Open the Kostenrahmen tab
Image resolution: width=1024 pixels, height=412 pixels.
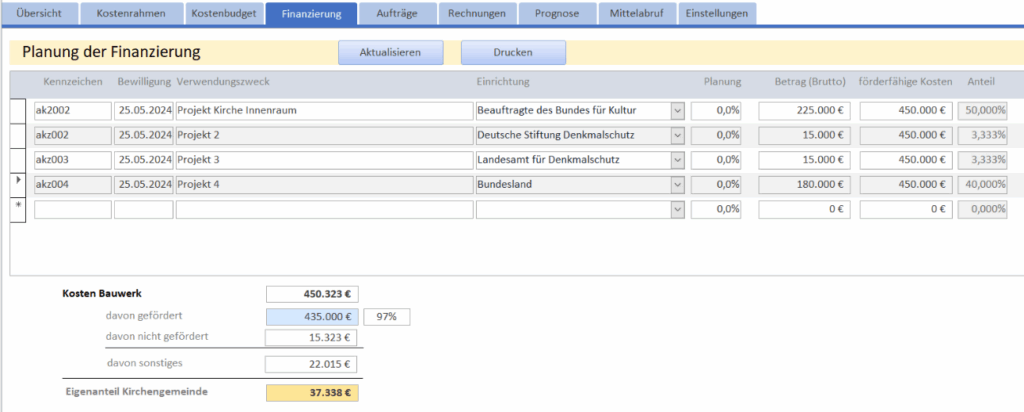[131, 14]
